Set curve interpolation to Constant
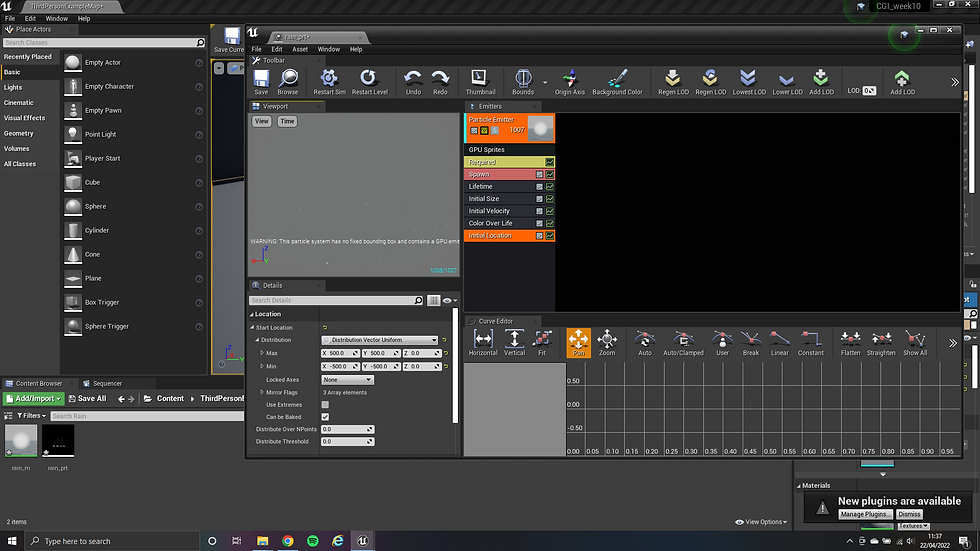The image size is (980, 551). pos(811,343)
